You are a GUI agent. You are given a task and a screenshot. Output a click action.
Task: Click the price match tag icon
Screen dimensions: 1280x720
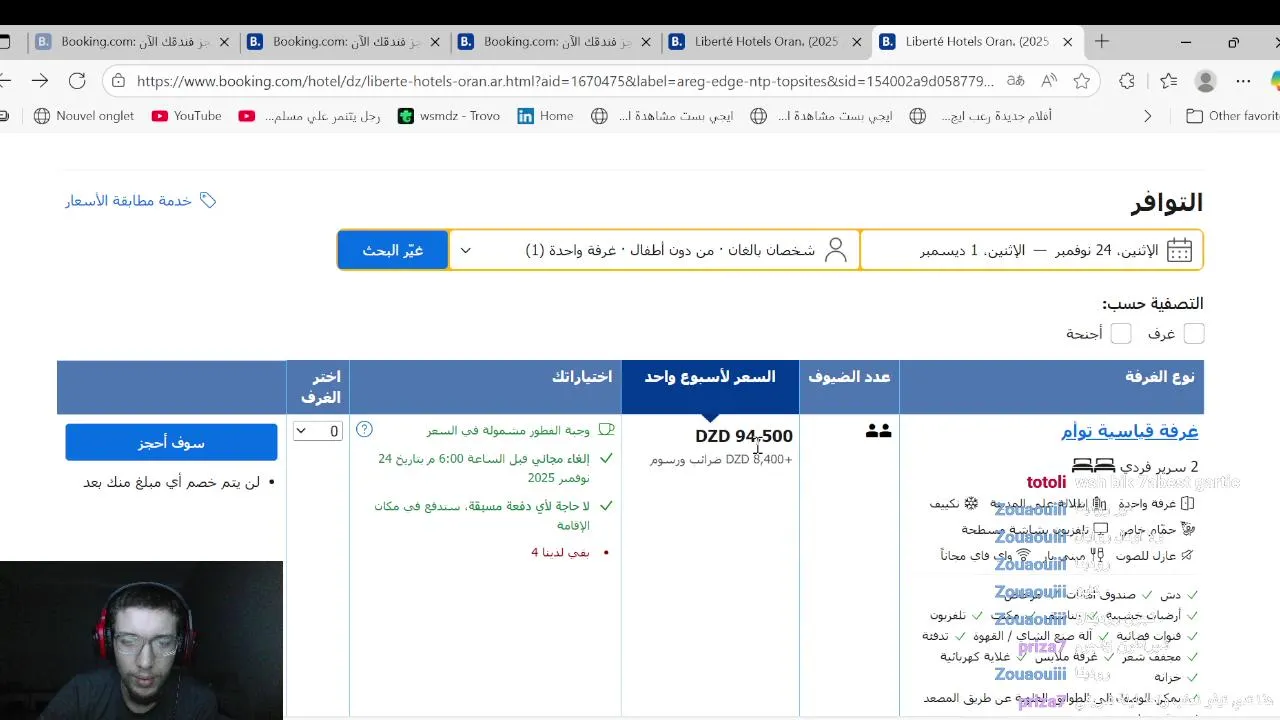tap(208, 200)
